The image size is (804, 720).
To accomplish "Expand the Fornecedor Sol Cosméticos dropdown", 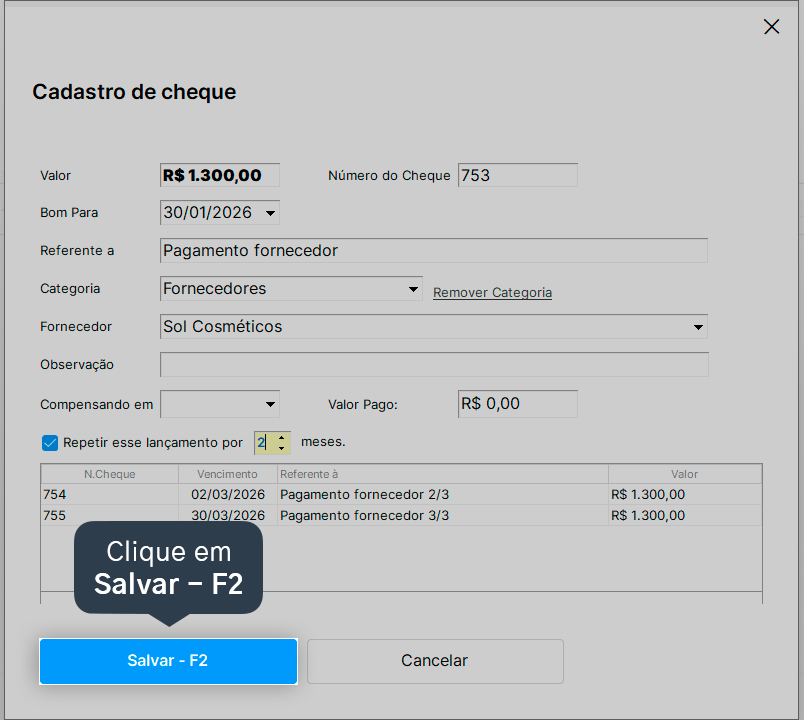I will [x=698, y=327].
